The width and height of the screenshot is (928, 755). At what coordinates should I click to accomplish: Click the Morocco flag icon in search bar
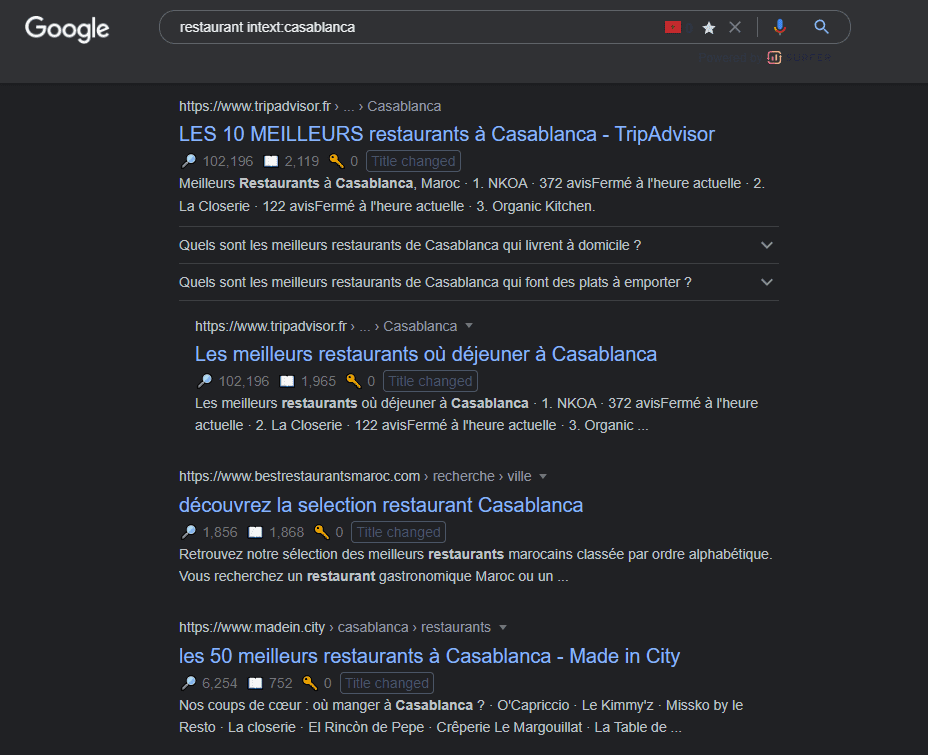[x=673, y=27]
